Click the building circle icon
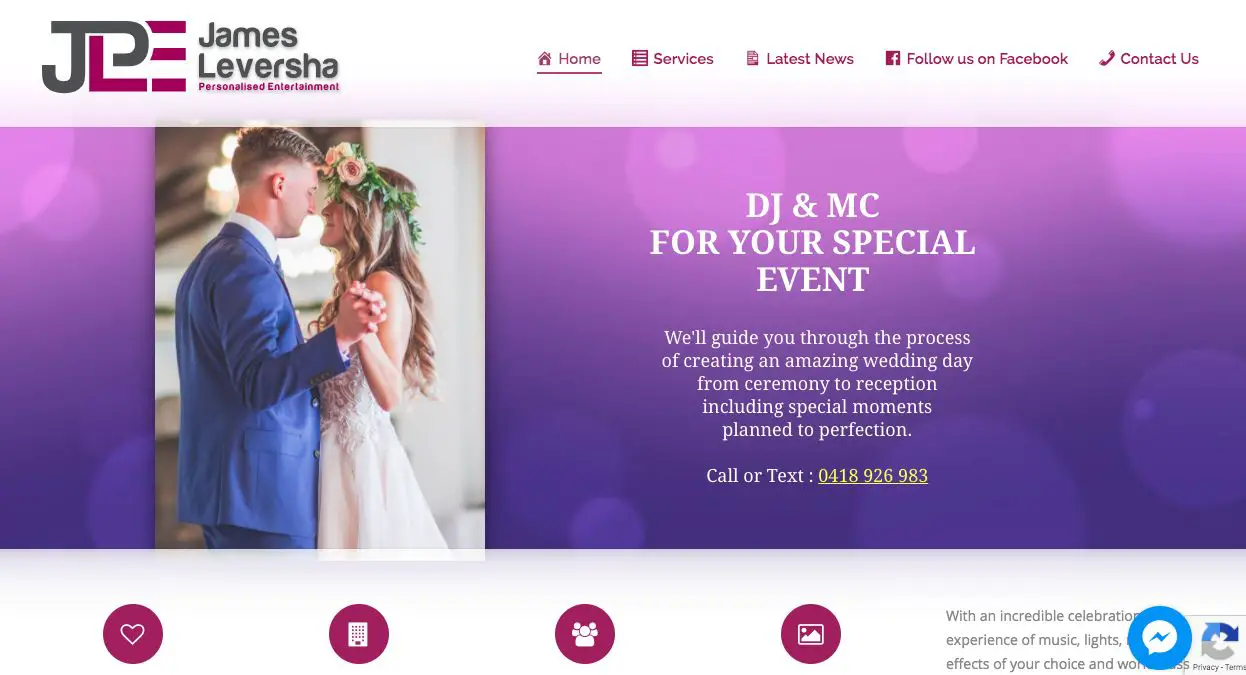Viewport: 1246px width, 675px height. pos(359,634)
